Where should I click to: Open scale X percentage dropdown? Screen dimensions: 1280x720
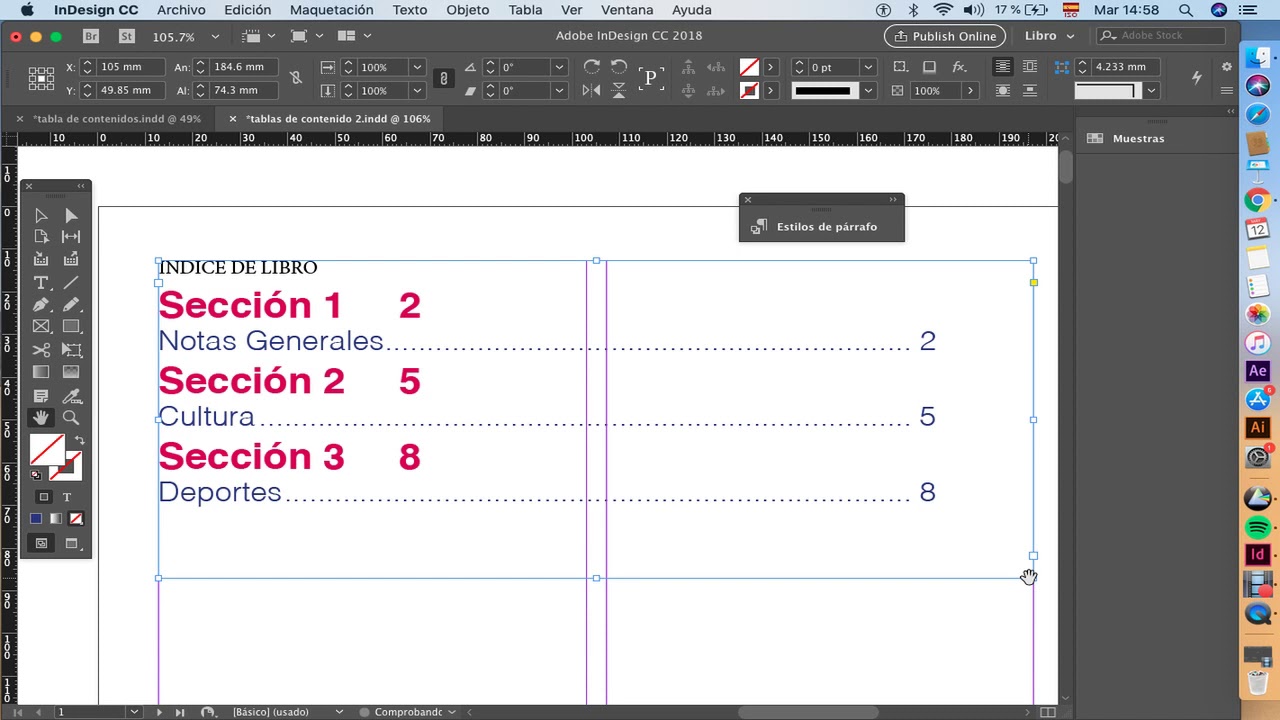(x=417, y=67)
